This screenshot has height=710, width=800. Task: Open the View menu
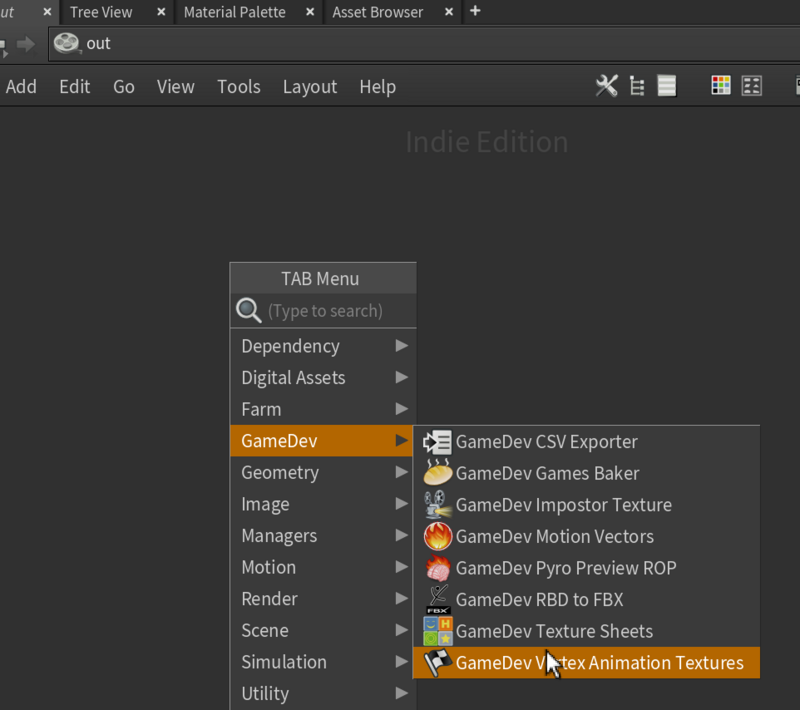pos(176,86)
